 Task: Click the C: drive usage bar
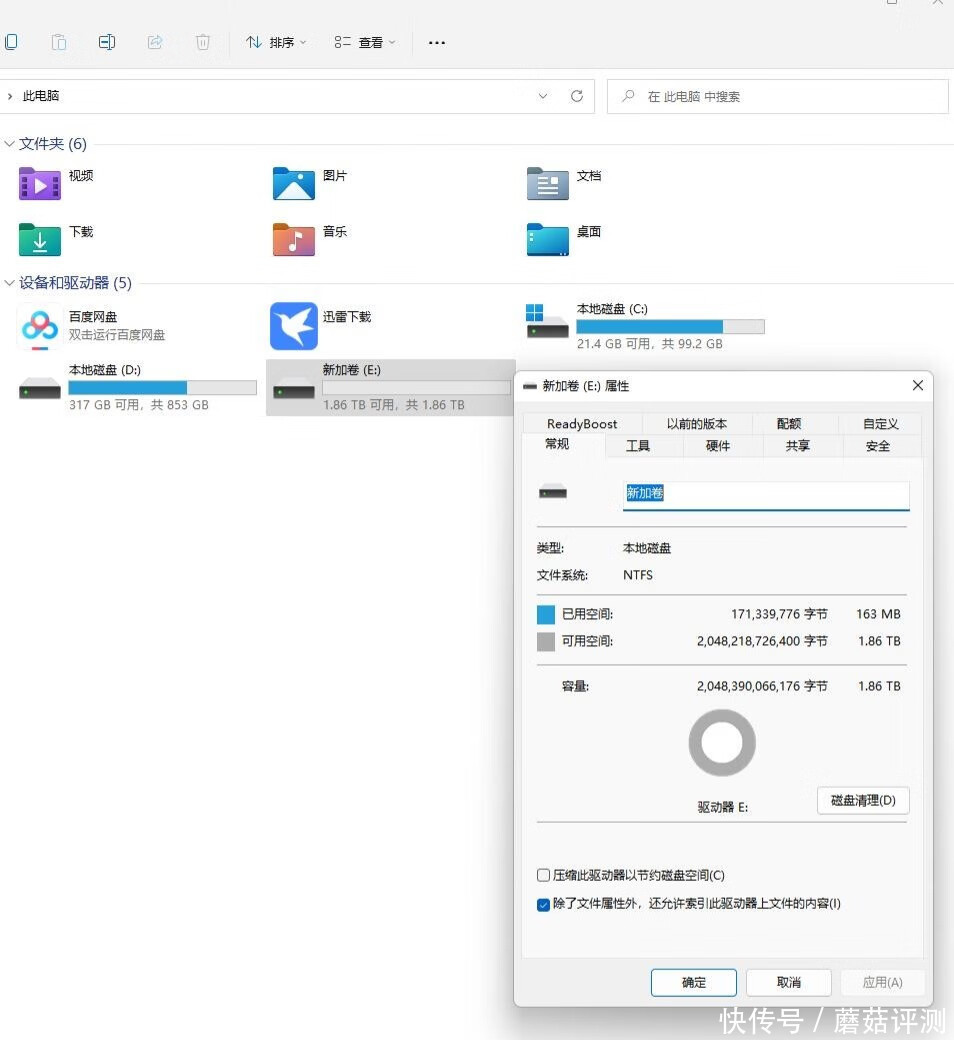click(670, 326)
